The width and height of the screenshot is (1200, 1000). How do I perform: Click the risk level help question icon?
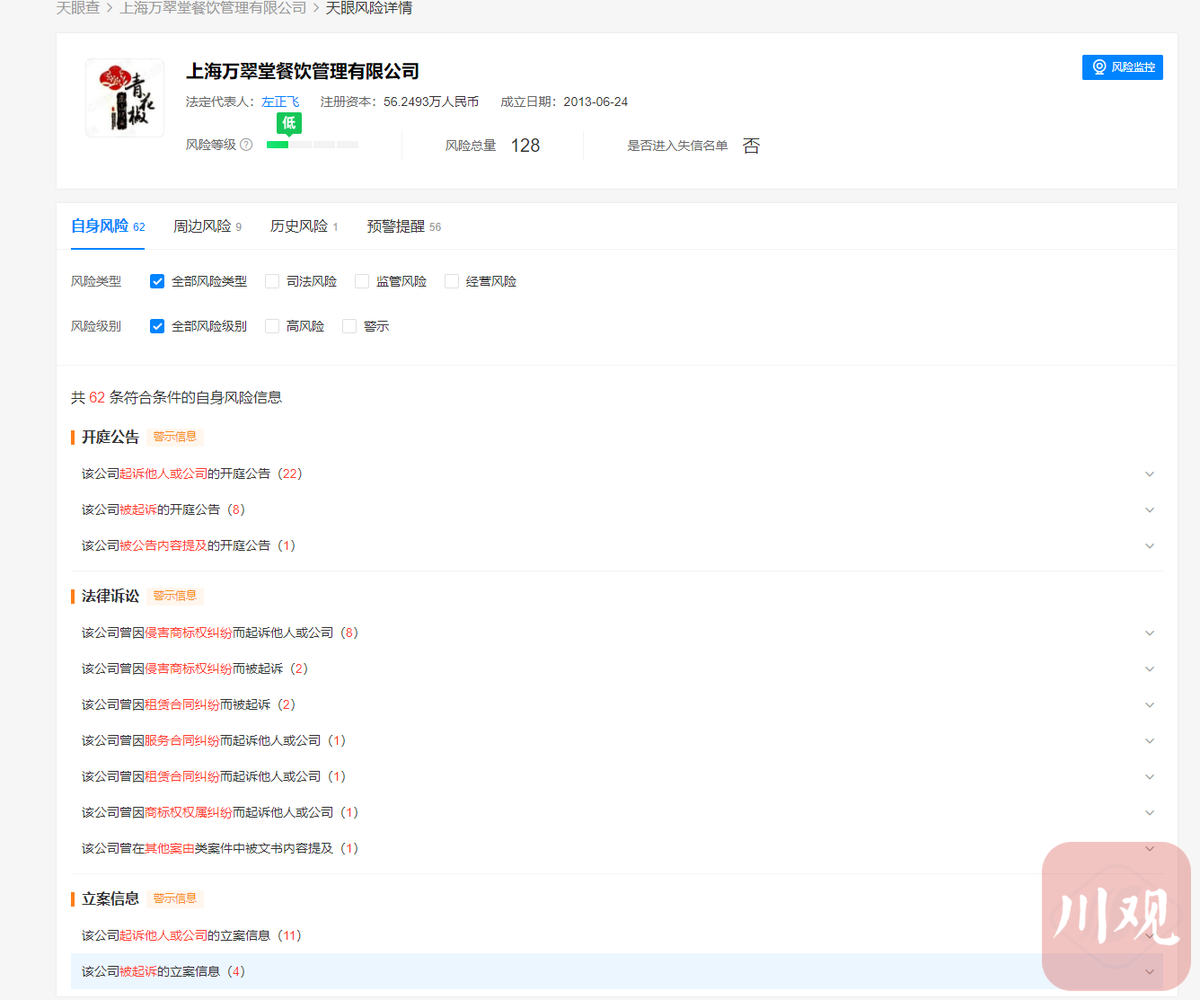point(246,145)
